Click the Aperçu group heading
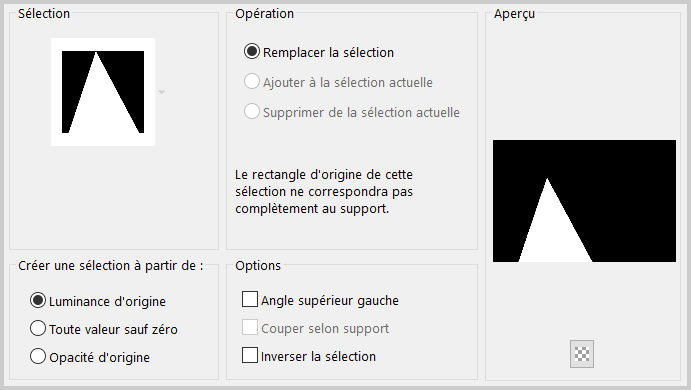The image size is (691, 390). coord(514,14)
